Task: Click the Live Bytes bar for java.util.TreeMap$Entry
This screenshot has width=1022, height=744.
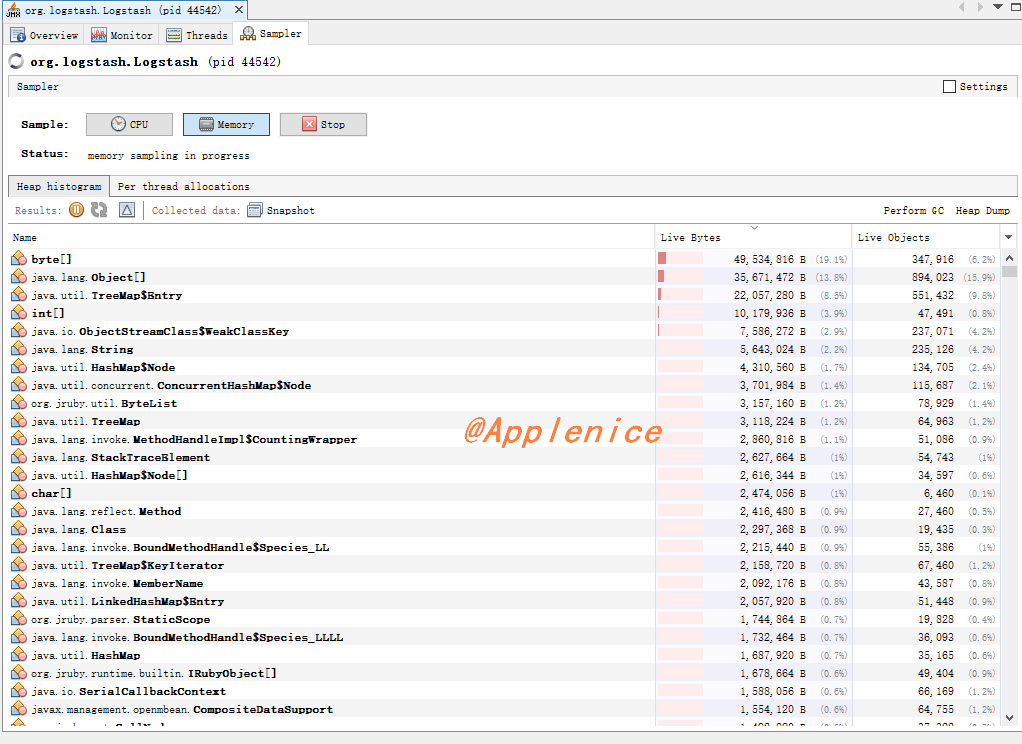Action: pyautogui.click(x=680, y=295)
